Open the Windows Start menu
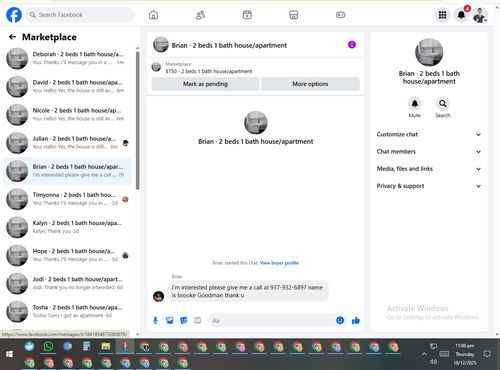The height and width of the screenshot is (370, 500). point(9,354)
